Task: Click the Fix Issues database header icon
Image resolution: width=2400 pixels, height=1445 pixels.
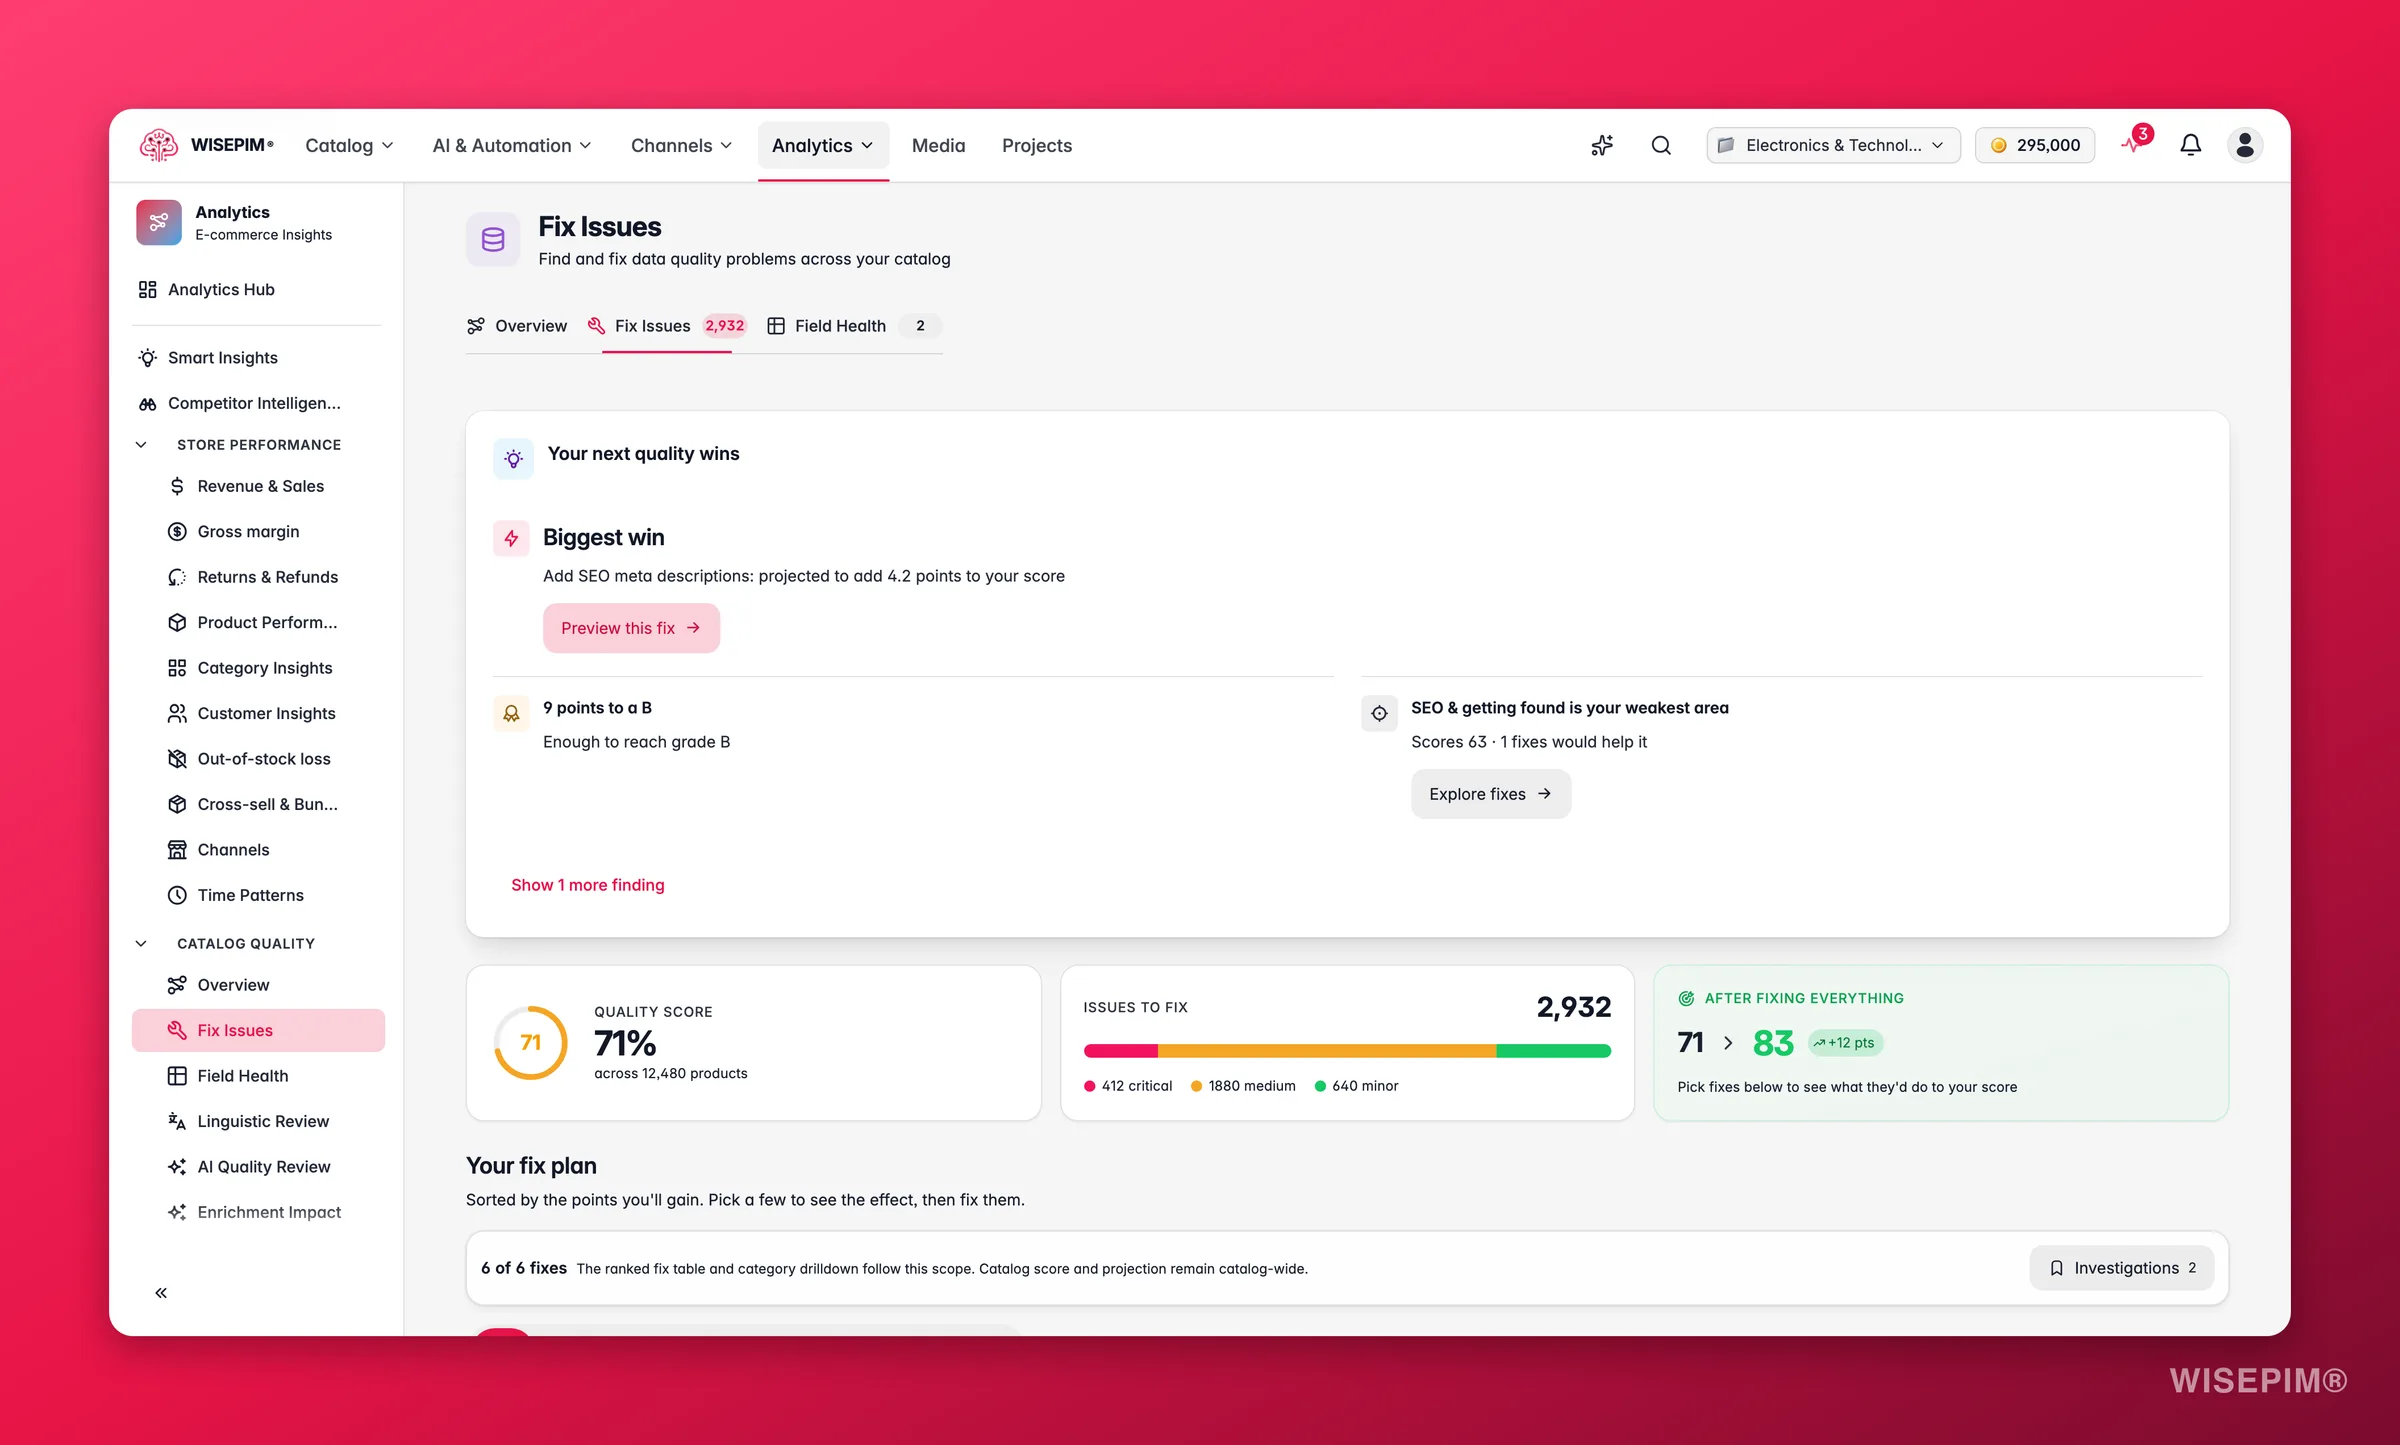Action: (x=493, y=239)
